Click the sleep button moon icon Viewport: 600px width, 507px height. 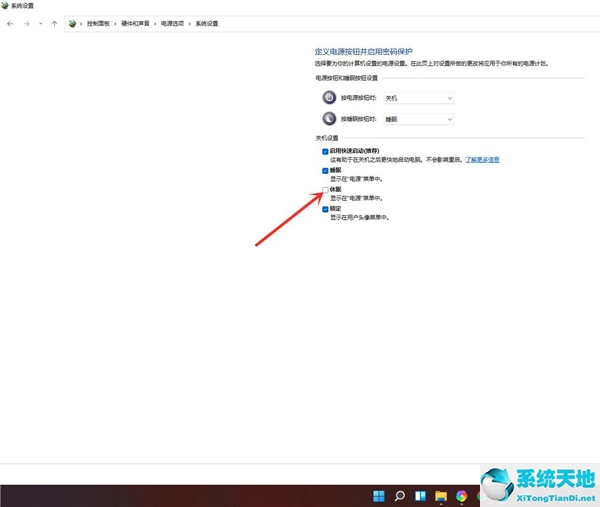[x=329, y=119]
